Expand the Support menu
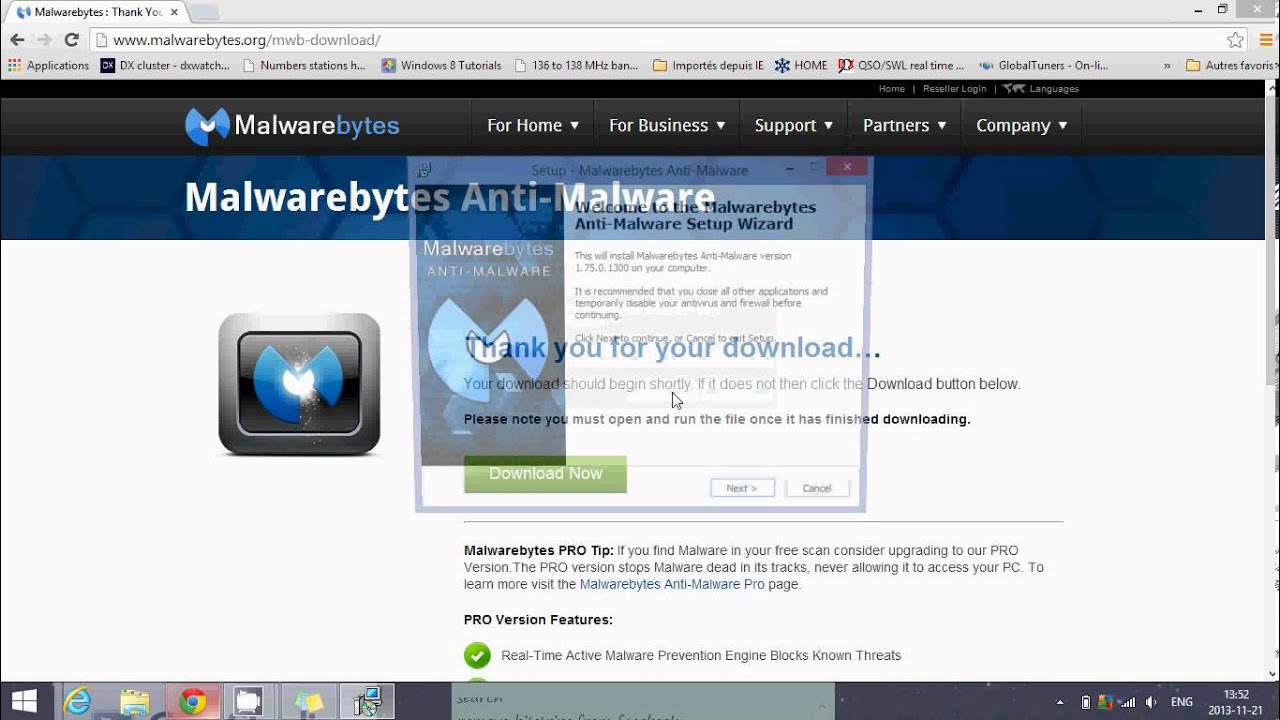 tap(794, 125)
